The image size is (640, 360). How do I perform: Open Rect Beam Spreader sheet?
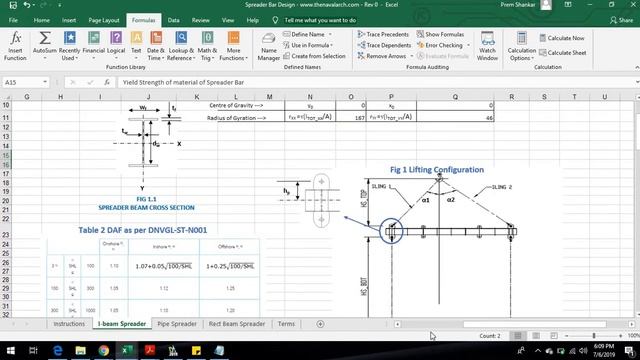pos(237,324)
